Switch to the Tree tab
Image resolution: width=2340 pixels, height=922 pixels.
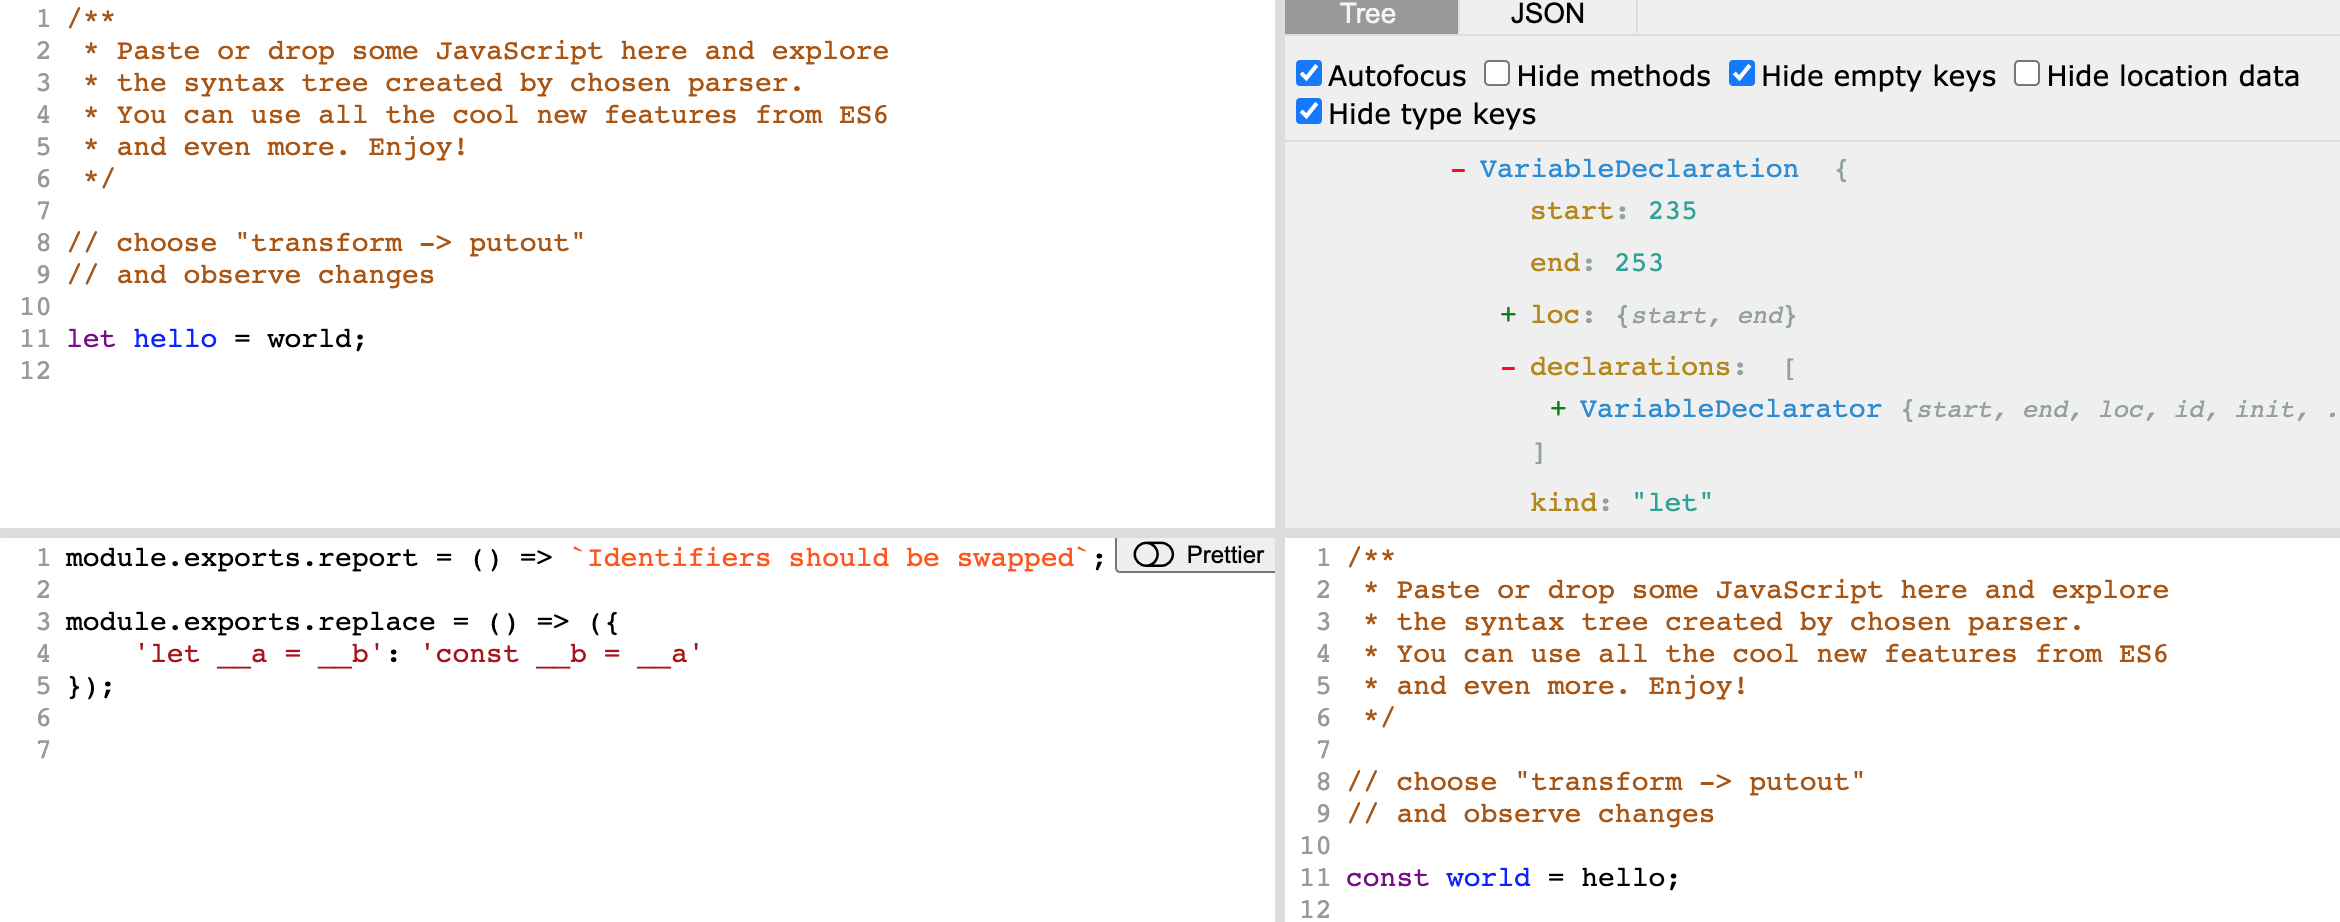1370,15
